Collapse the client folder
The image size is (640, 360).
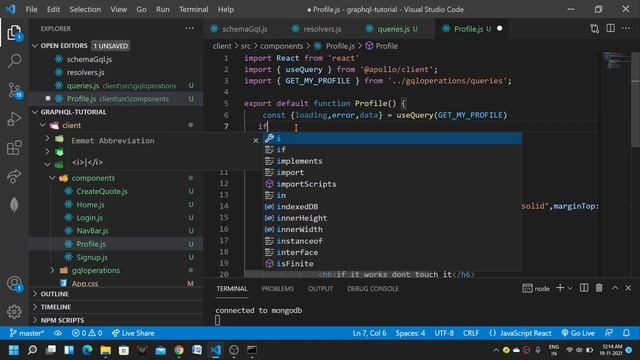pos(42,125)
